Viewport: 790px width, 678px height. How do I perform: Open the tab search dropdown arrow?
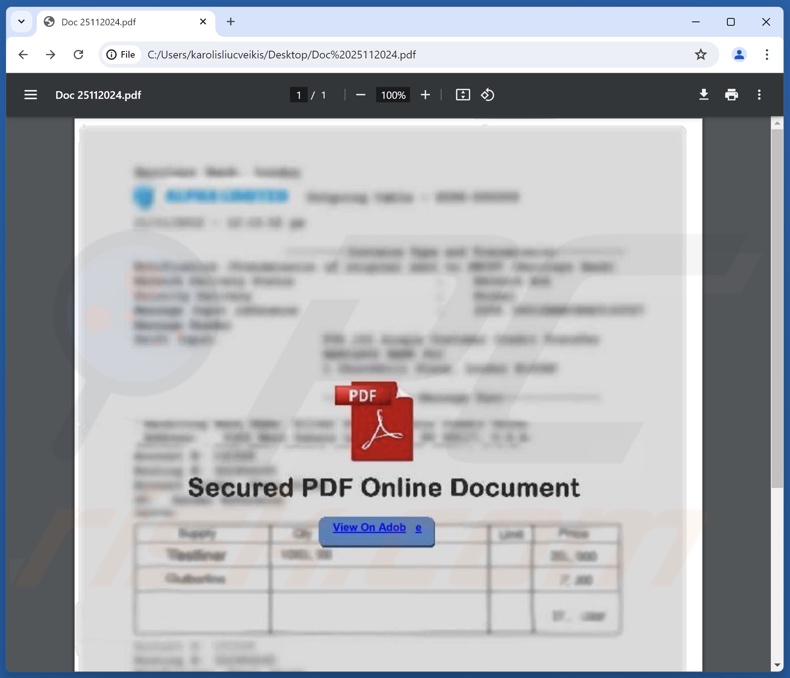[21, 22]
